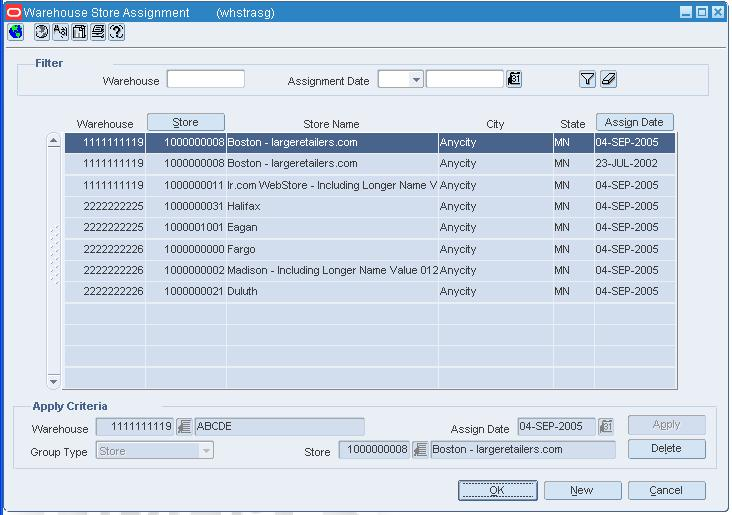
Task: Click the blue-green globe toolbar icon
Action: [15, 32]
